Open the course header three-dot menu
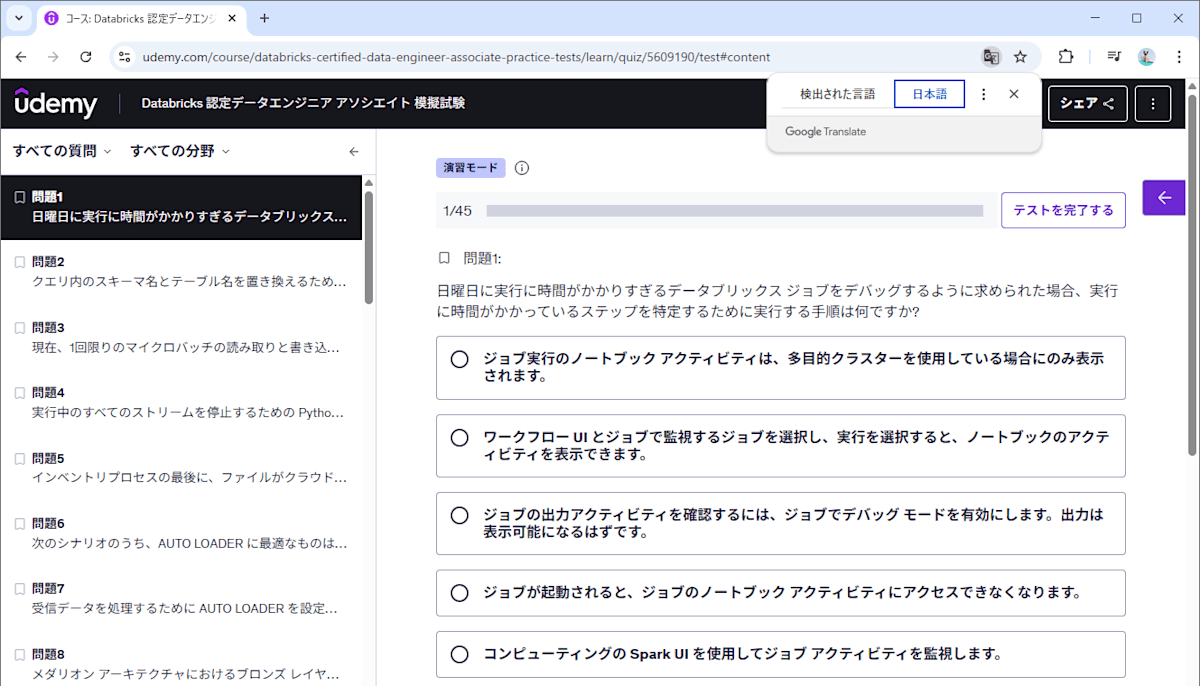This screenshot has height=686, width=1200. [1153, 104]
